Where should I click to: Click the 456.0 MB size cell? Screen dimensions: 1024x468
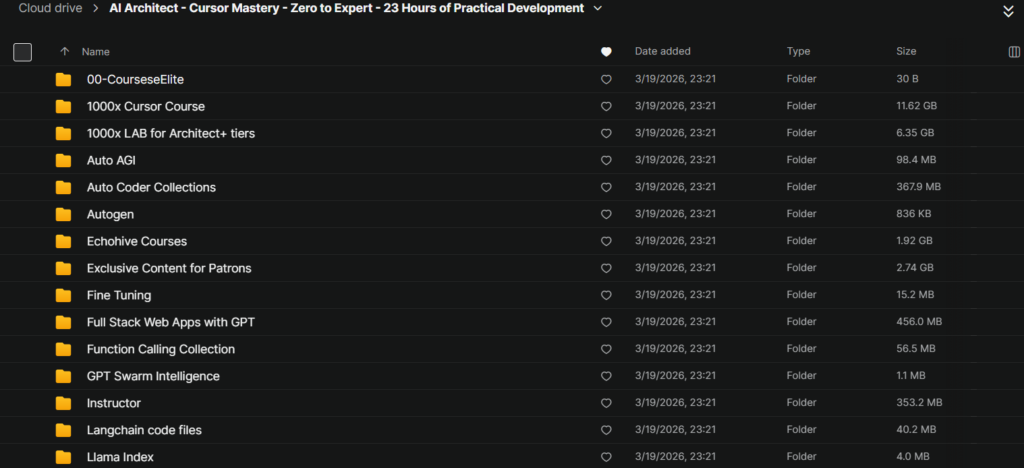919,322
